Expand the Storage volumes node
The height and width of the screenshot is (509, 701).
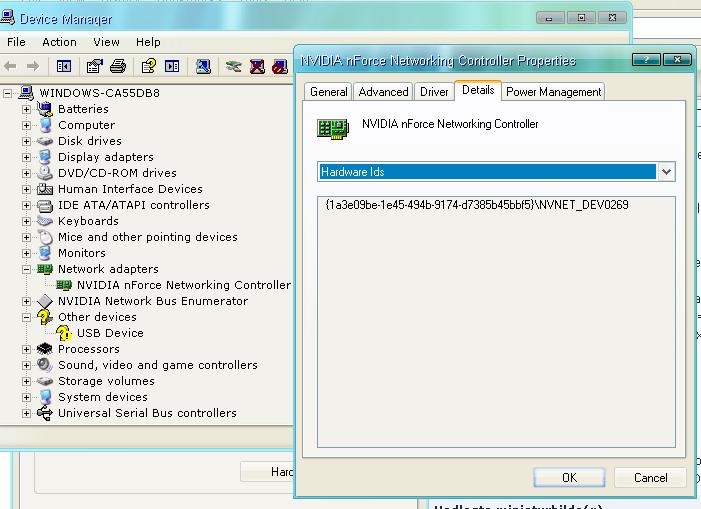tap(26, 381)
